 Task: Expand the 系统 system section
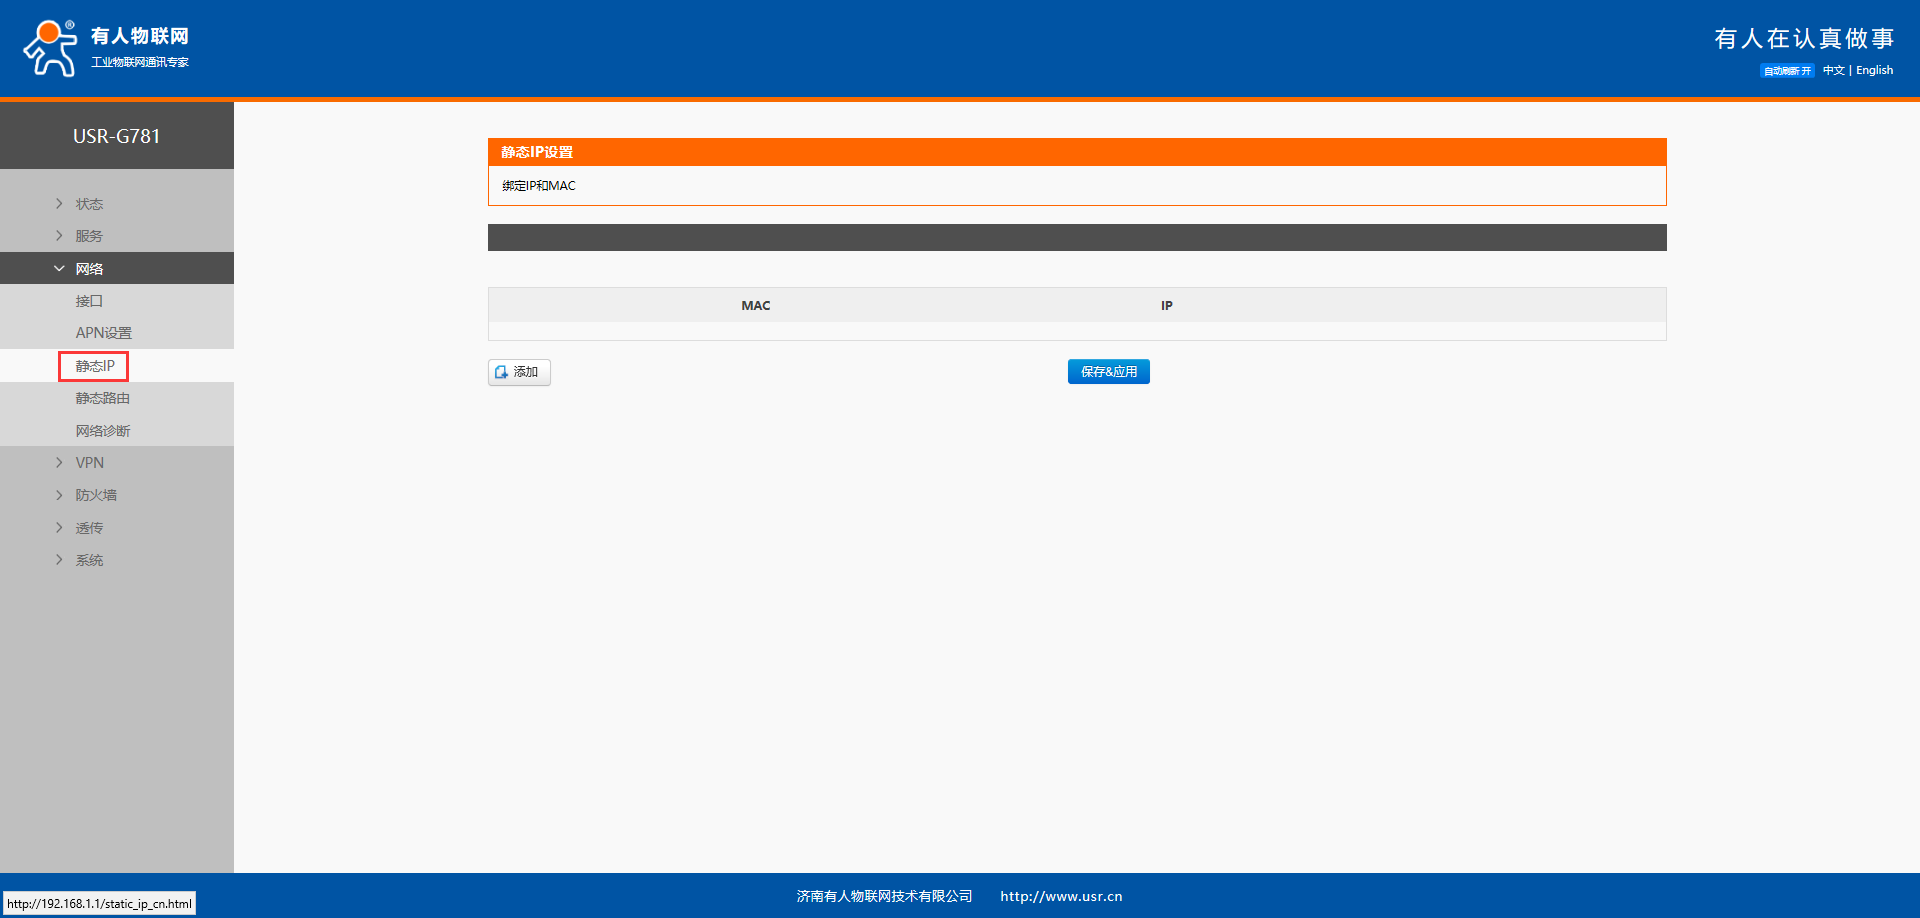coord(89,560)
